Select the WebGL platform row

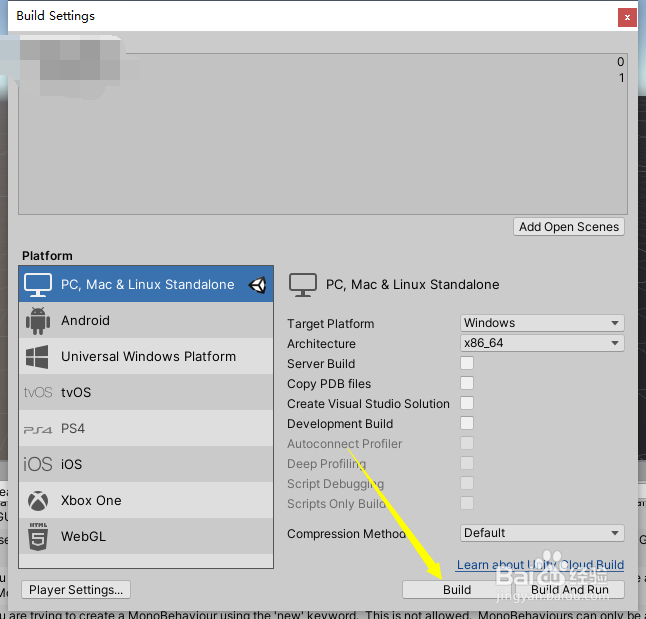click(x=146, y=536)
